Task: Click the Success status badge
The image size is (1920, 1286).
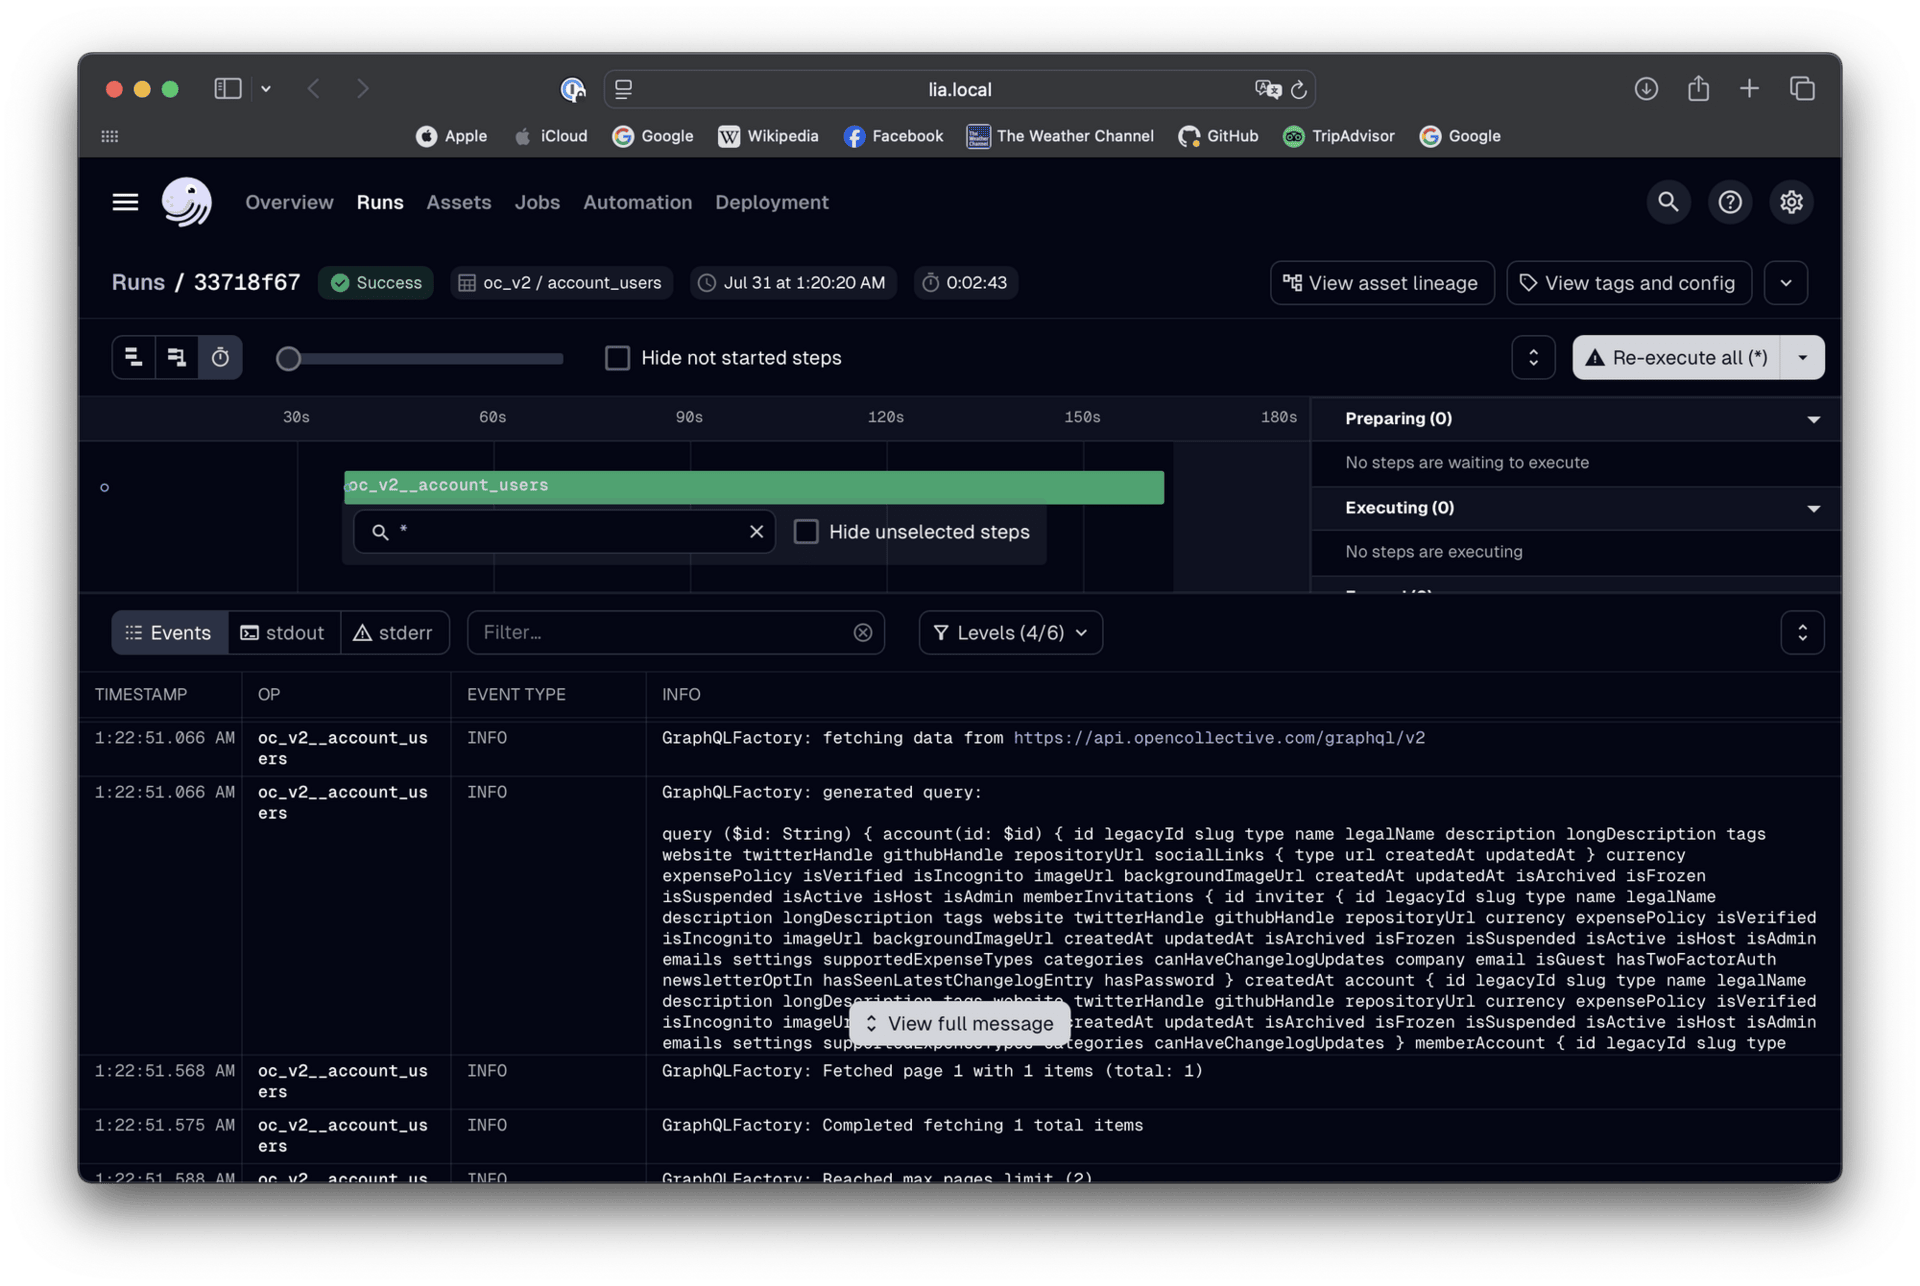Action: tap(376, 283)
